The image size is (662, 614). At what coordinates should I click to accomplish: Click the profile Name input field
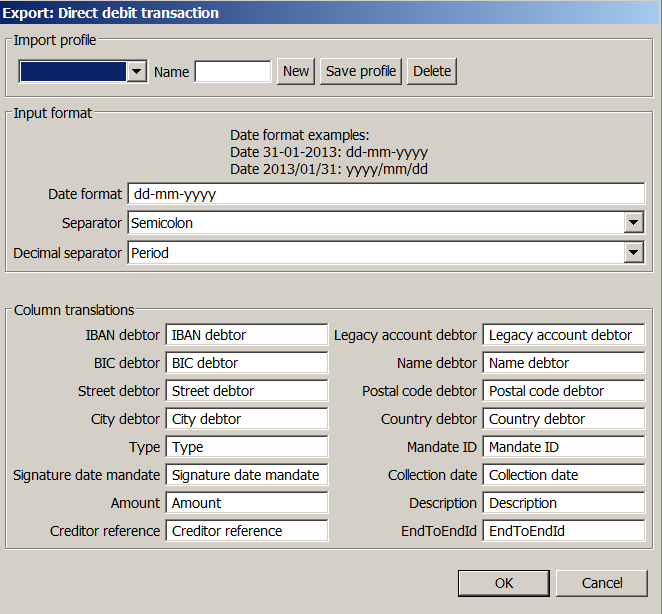(x=233, y=71)
